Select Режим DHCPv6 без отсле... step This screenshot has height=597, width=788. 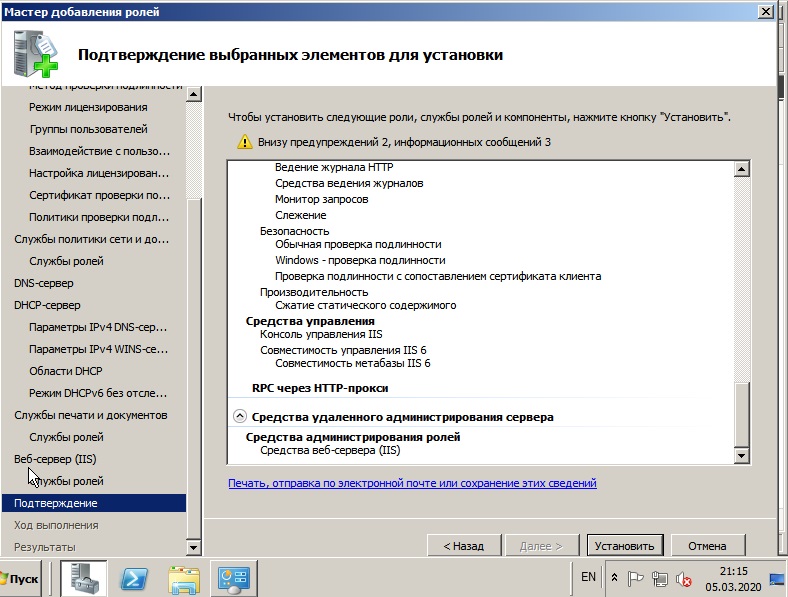[98, 393]
